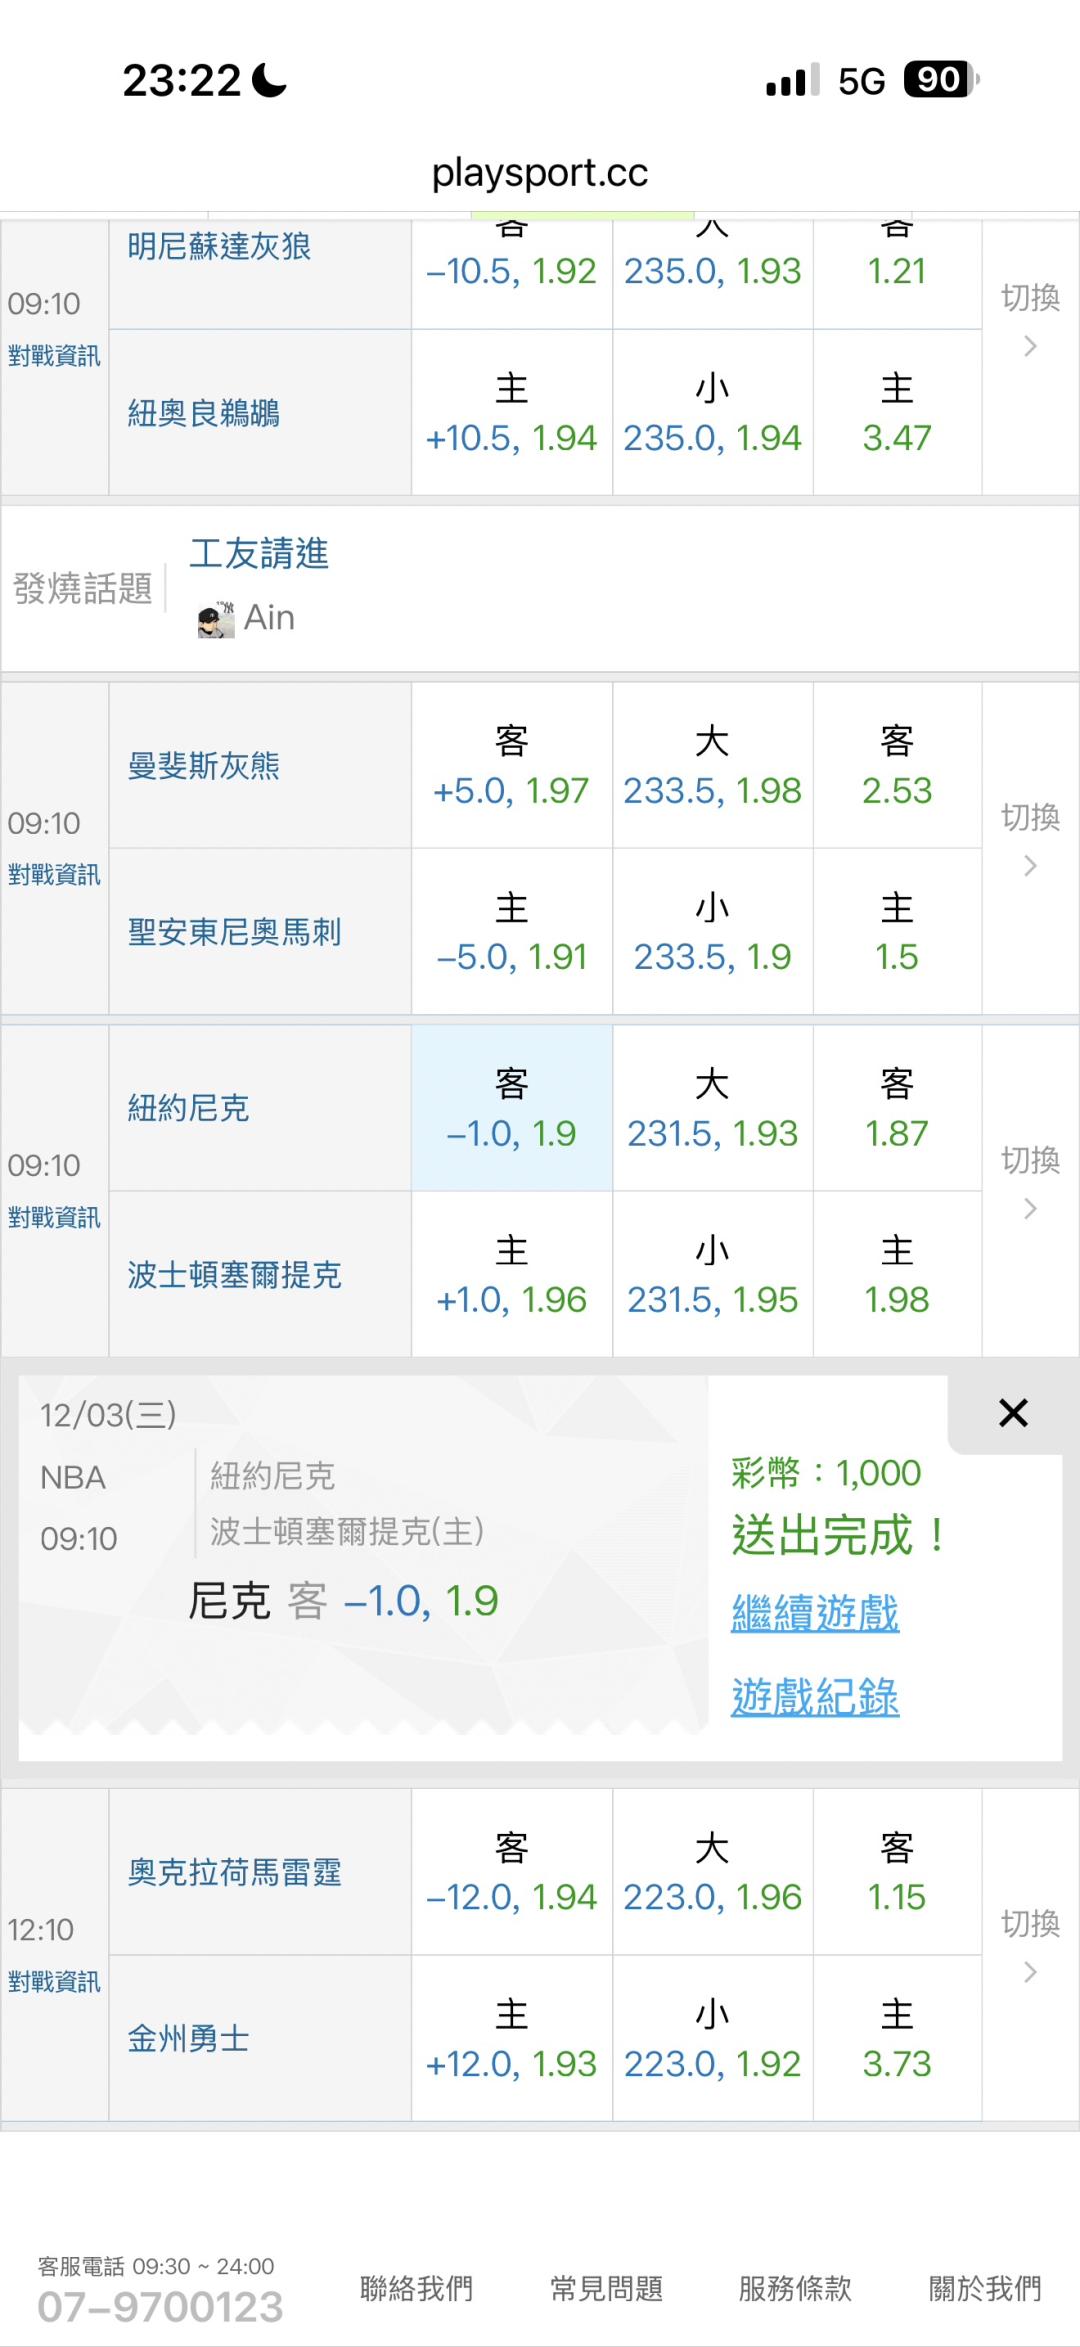Select over 233.5 for Grizzlies-Spurs game
Screen dimensions: 1080x2347
point(712,766)
